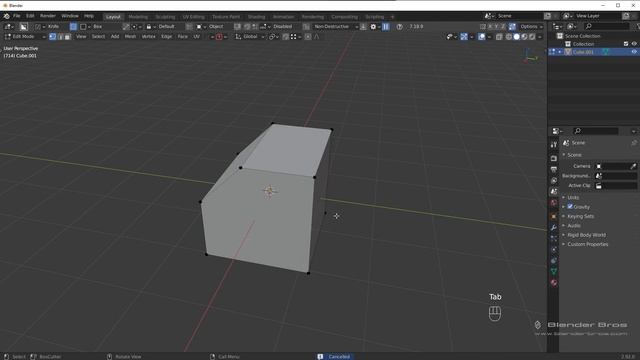Viewport: 640px width, 360px height.
Task: Toggle X-ray viewport mode
Action: coord(499,37)
